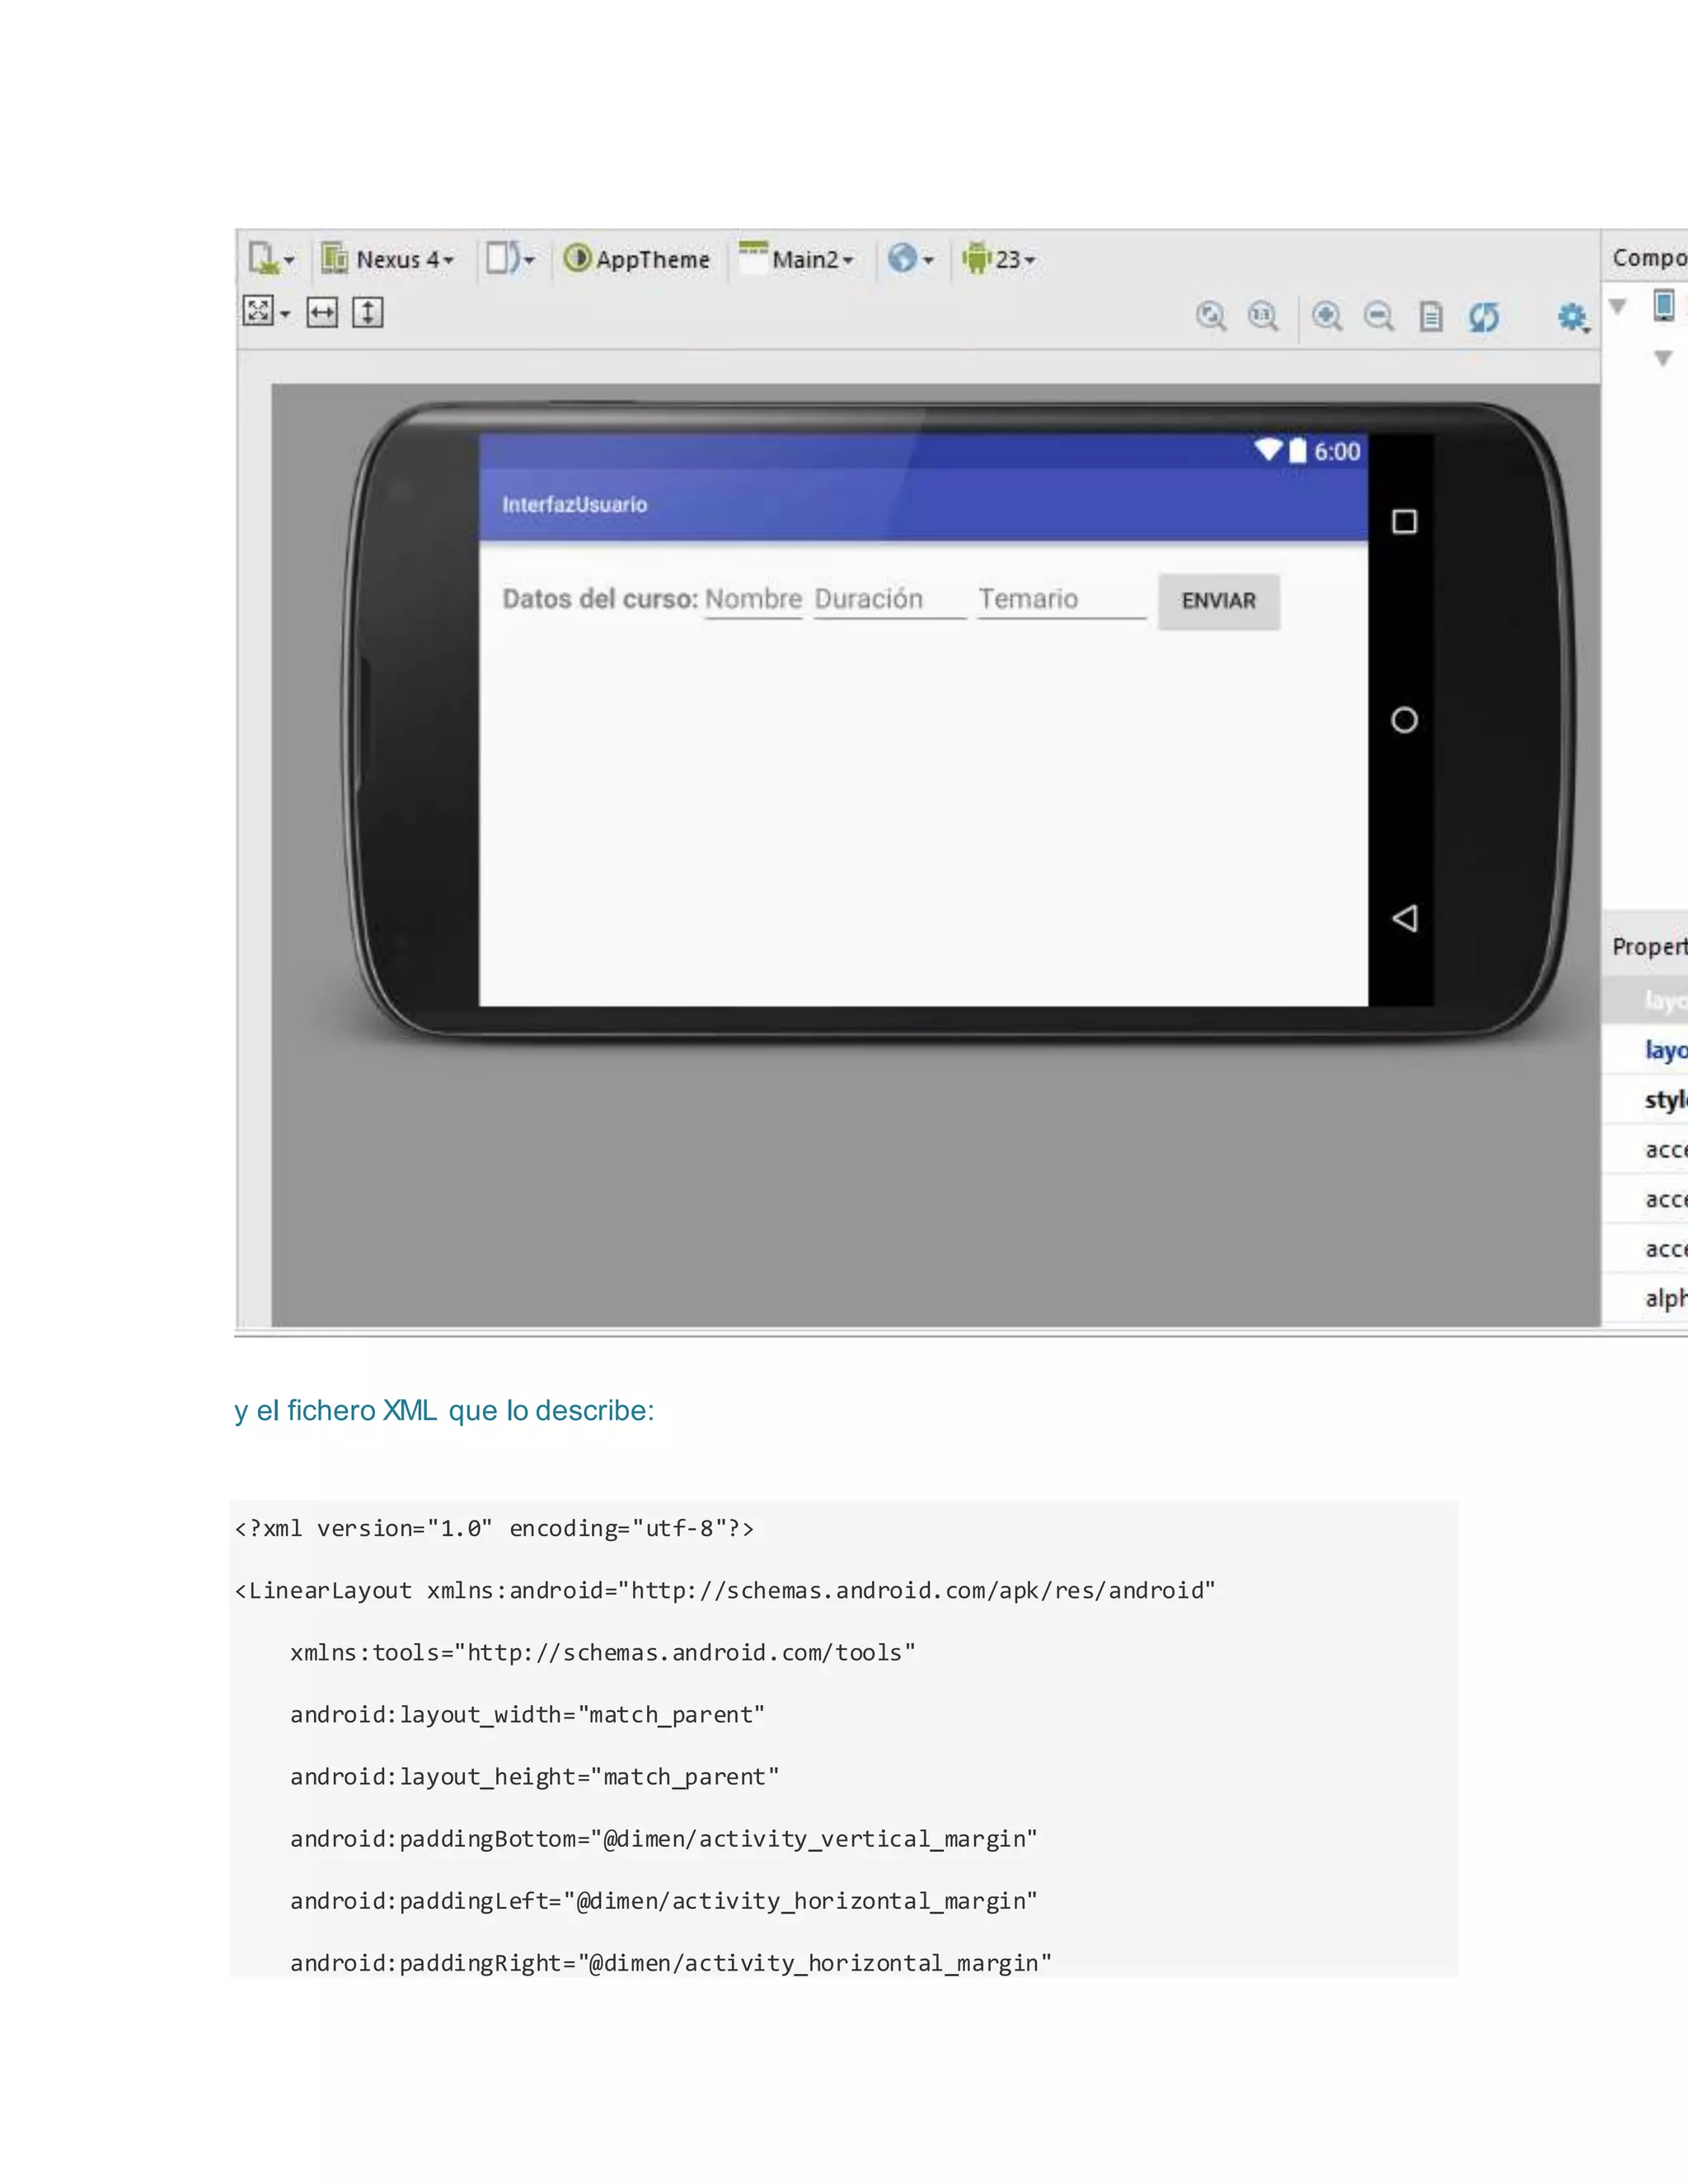Collapse the component tree device node
1688x2184 pixels.
click(1618, 306)
